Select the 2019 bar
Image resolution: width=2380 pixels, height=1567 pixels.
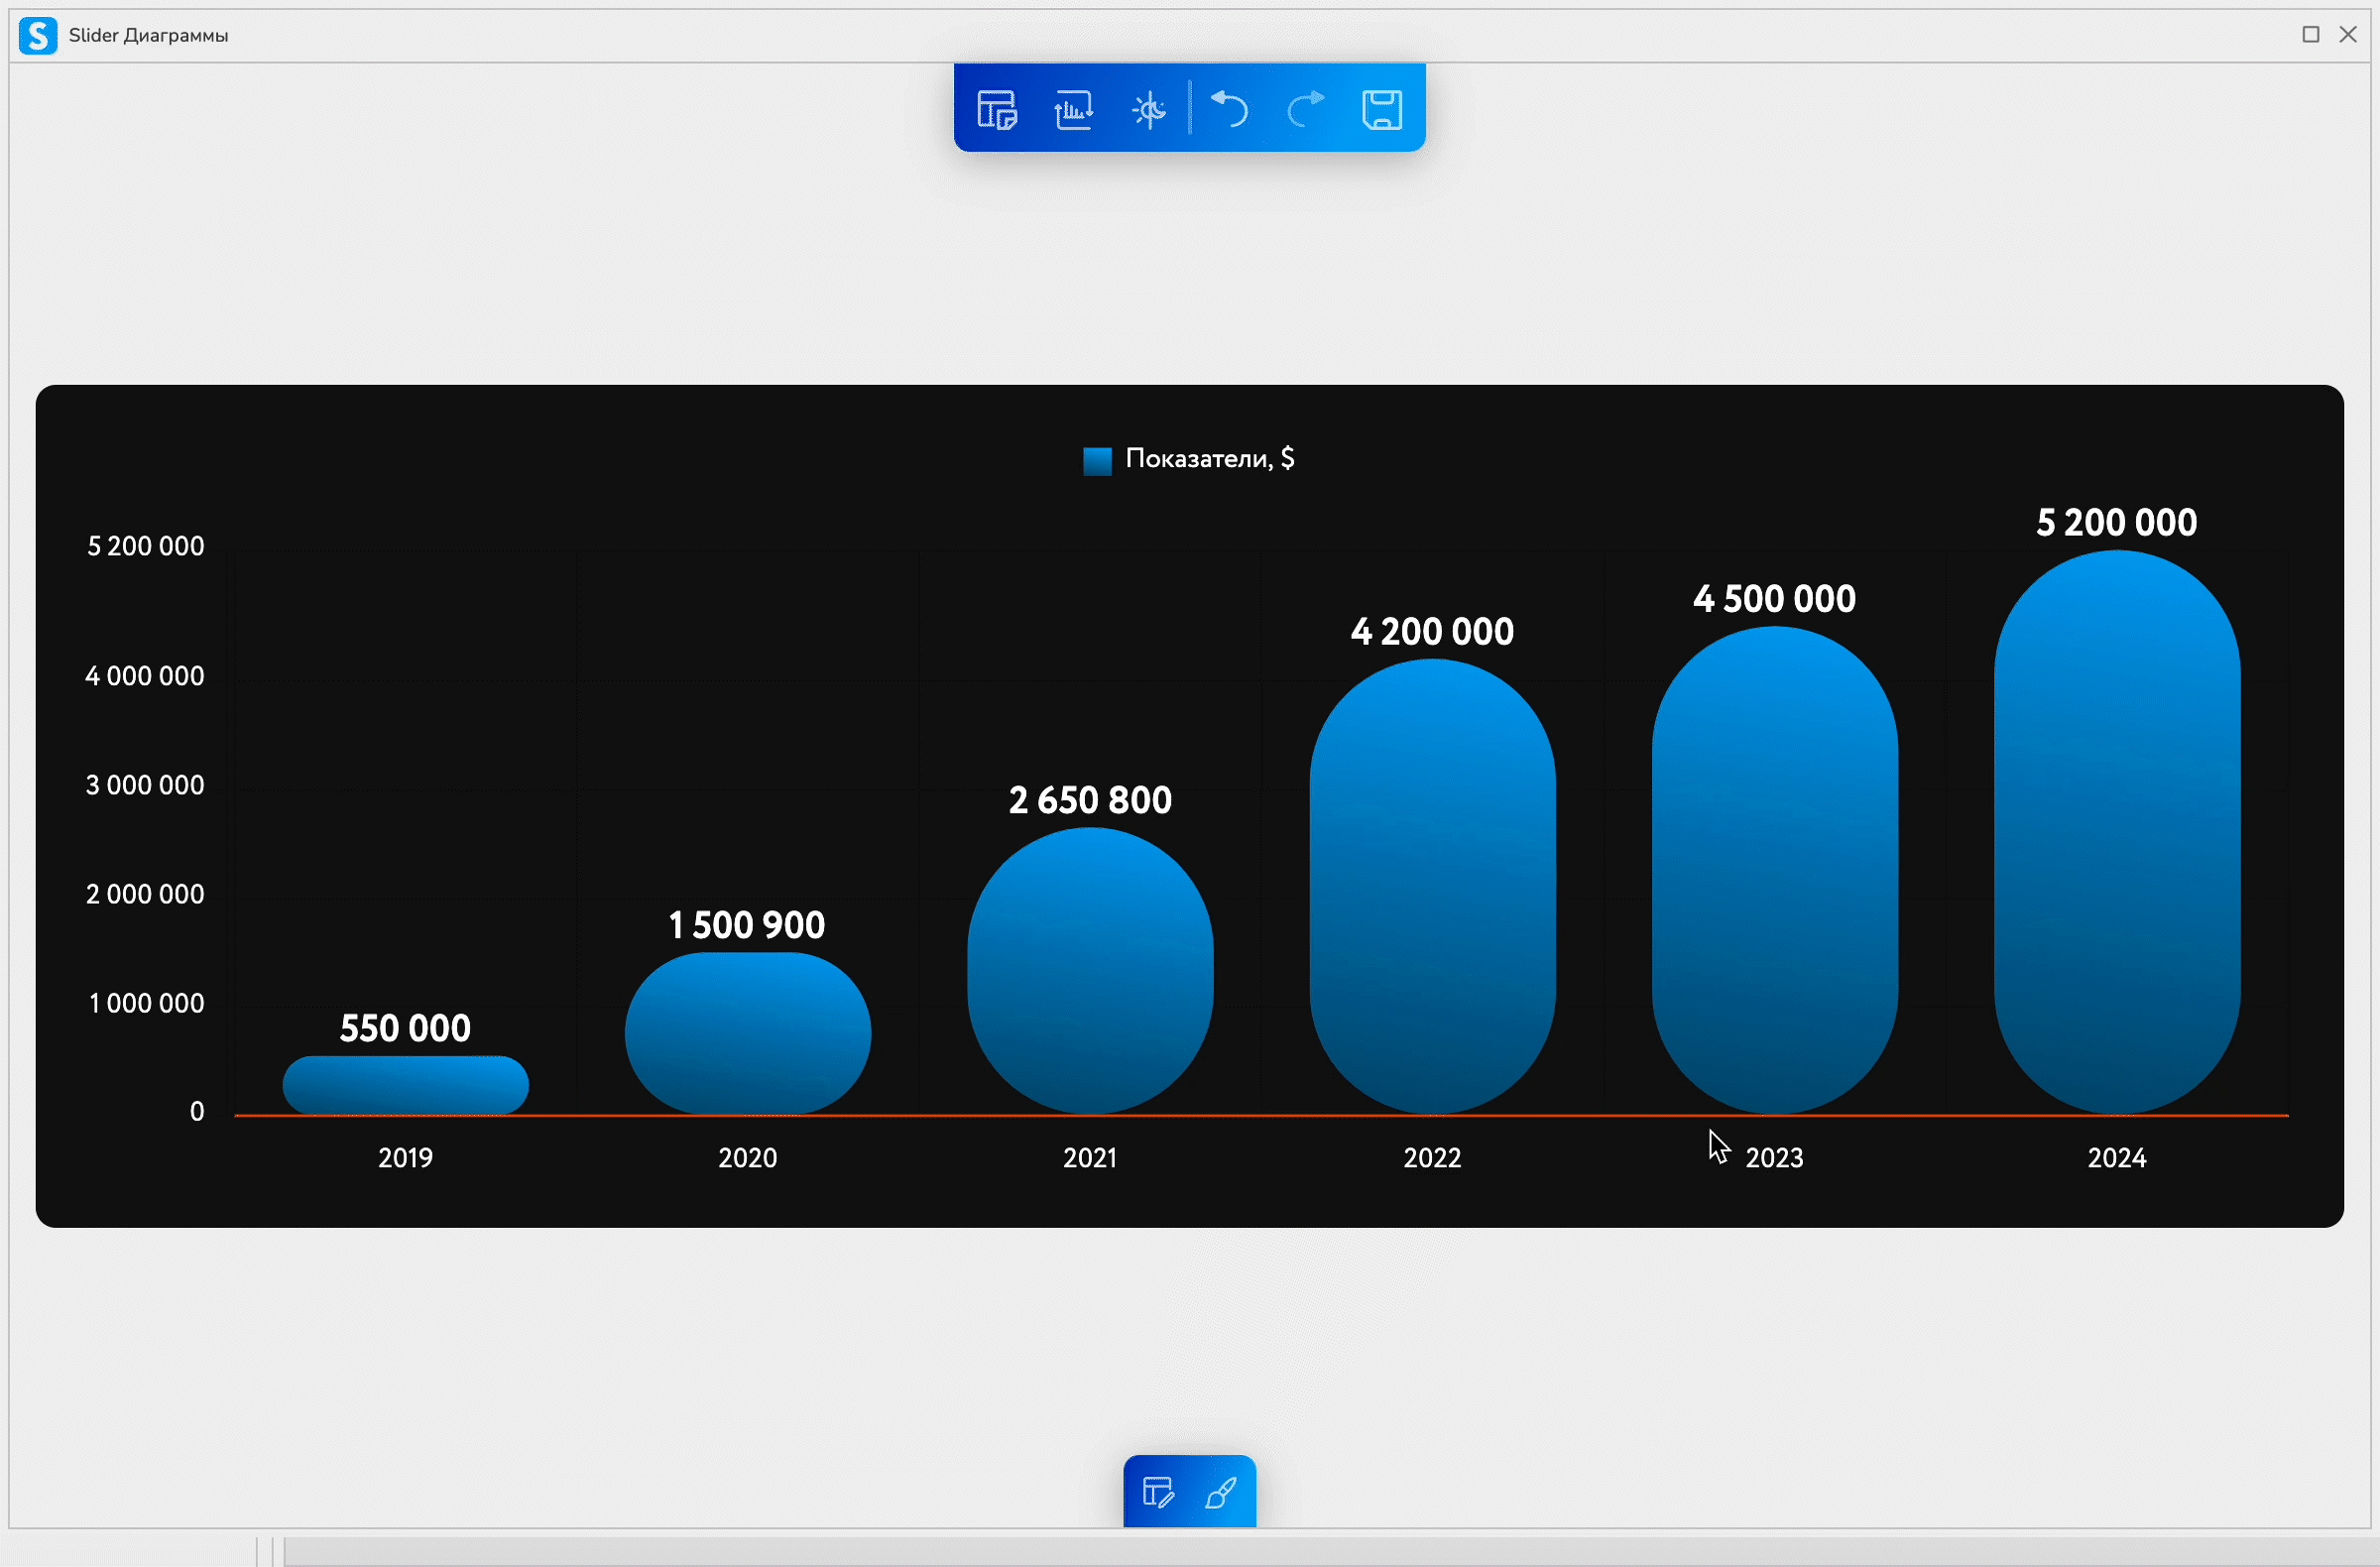405,1085
